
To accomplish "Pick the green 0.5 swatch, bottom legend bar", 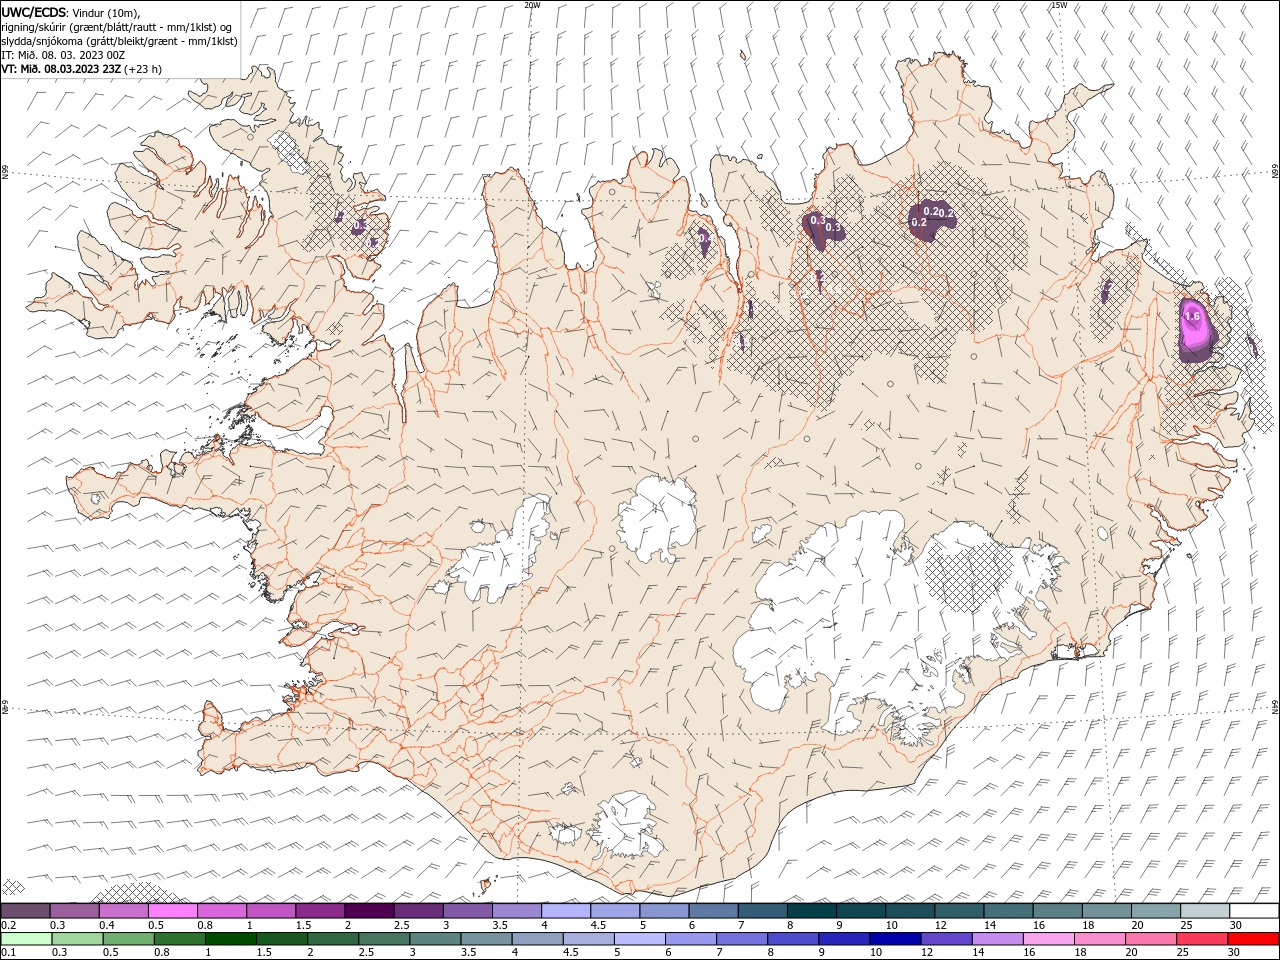I will (128, 939).
